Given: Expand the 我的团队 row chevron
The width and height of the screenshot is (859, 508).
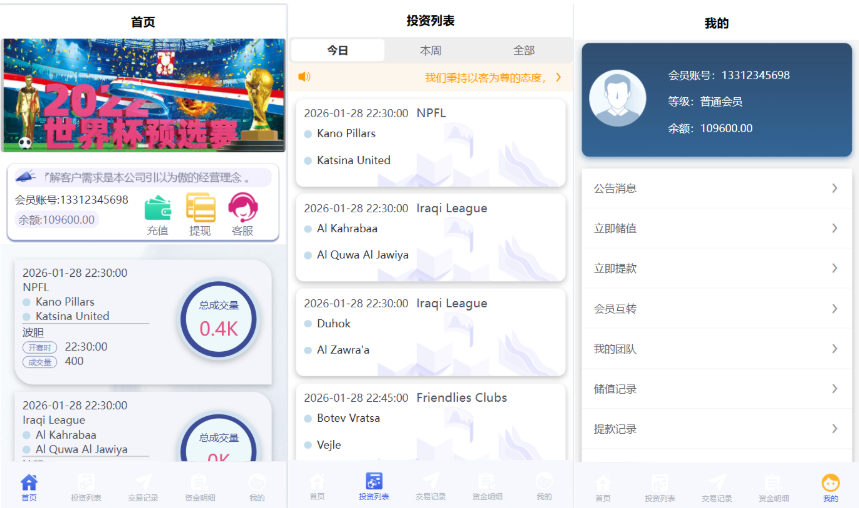Looking at the screenshot, I should [x=834, y=349].
